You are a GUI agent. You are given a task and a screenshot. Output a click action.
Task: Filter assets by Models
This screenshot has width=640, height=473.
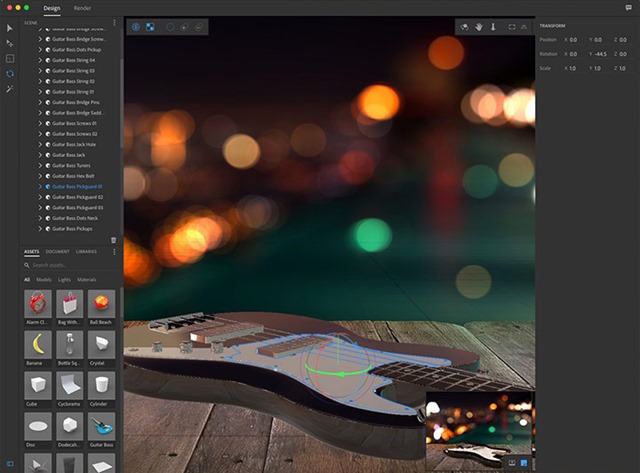(44, 280)
